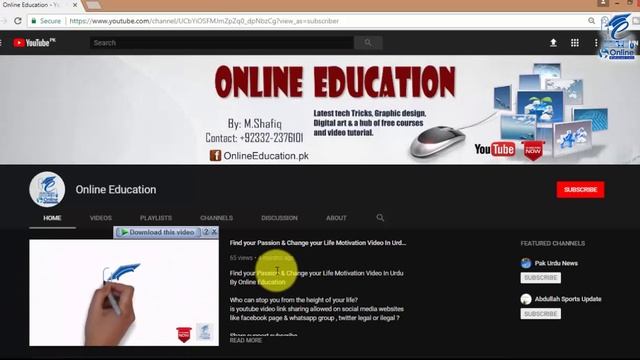The image size is (640, 360).
Task: Expand description with READ MORE
Action: click(246, 340)
